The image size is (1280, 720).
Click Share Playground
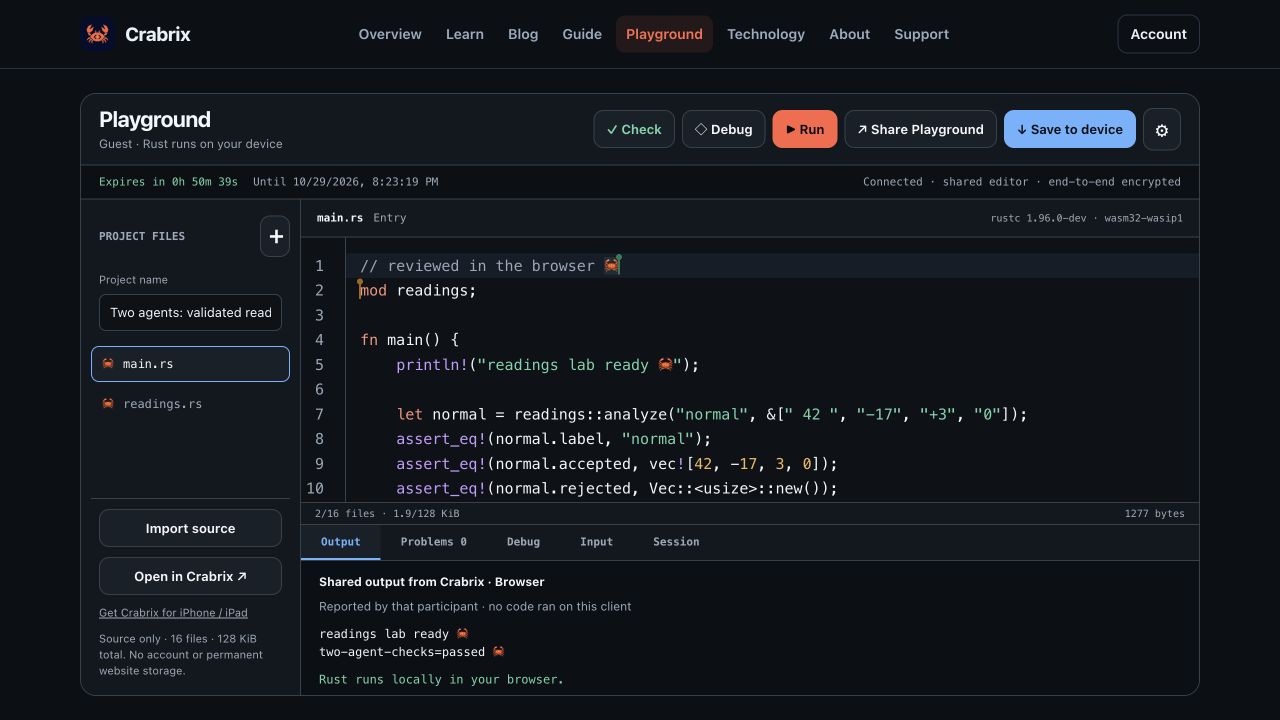point(920,129)
